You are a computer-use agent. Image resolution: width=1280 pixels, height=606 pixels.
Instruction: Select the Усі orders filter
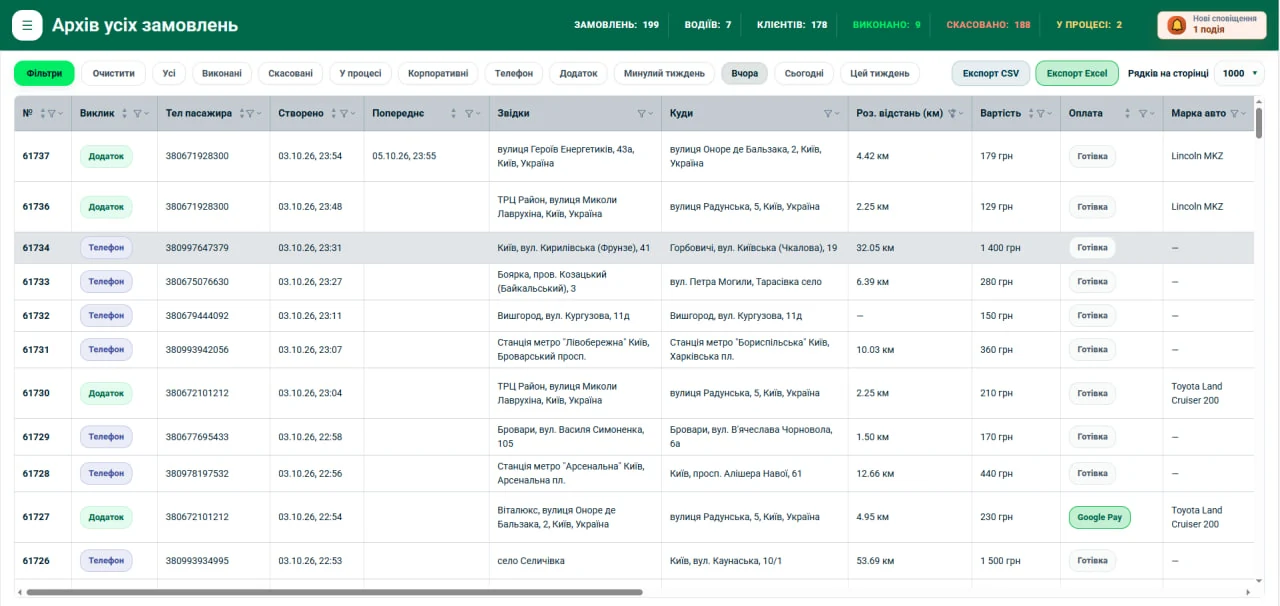[169, 73]
